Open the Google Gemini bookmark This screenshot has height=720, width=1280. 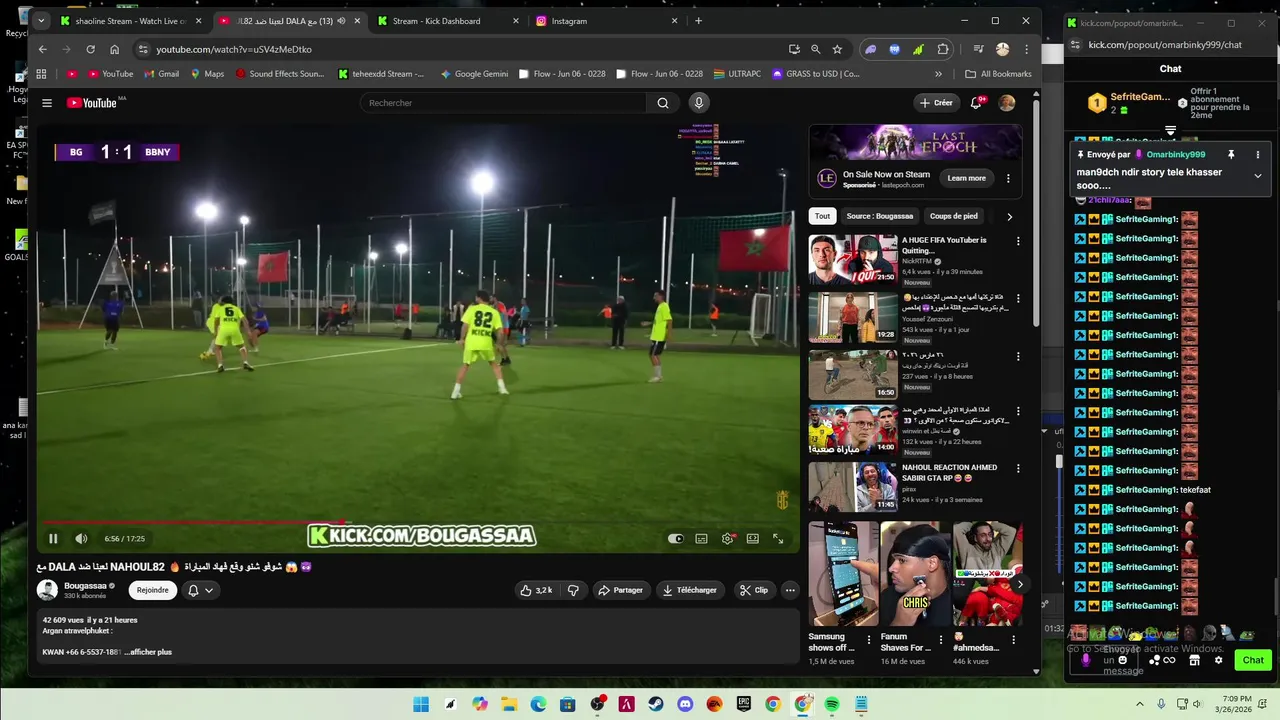point(473,74)
